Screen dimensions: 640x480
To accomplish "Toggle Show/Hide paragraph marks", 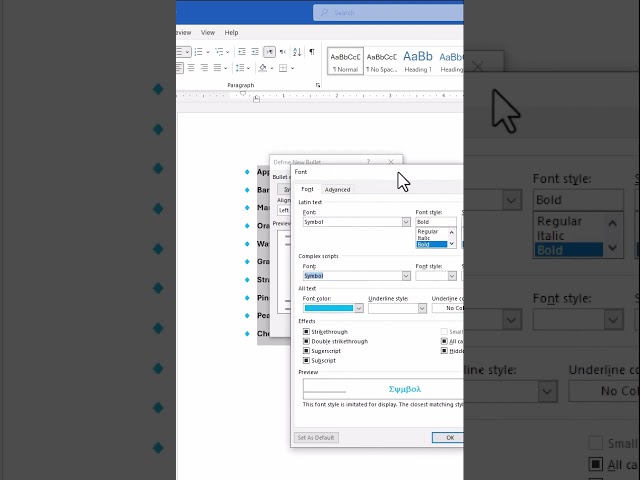I will [x=312, y=52].
